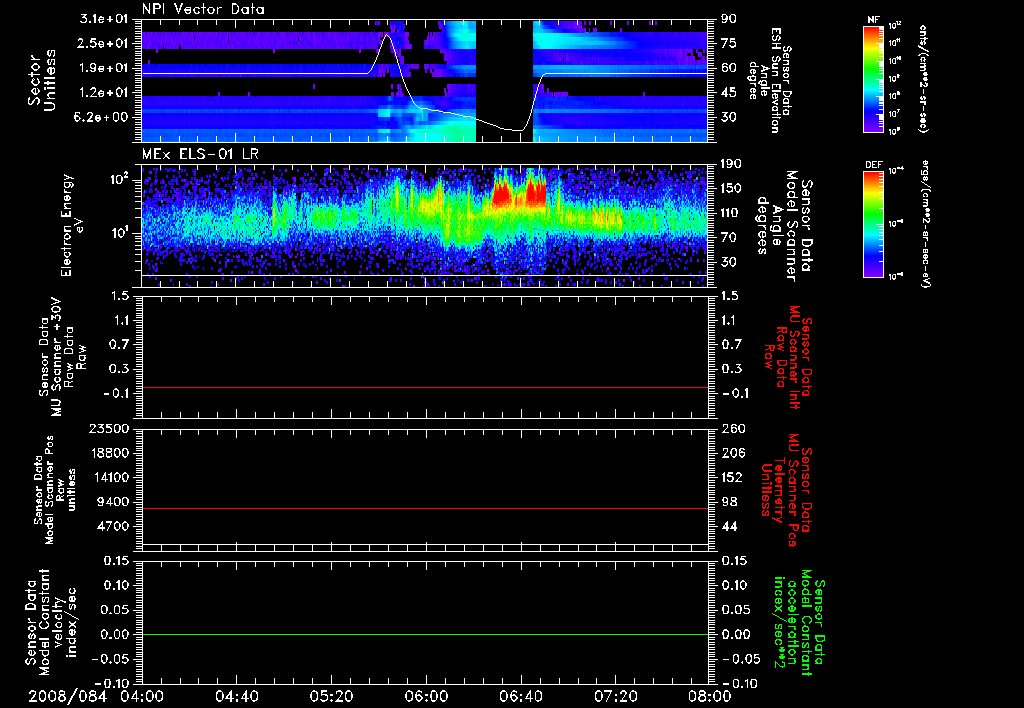The width and height of the screenshot is (1024, 708).
Task: Click the "MU Scanner +30V Raw Data" axis label
Action: pyautogui.click(x=63, y=358)
